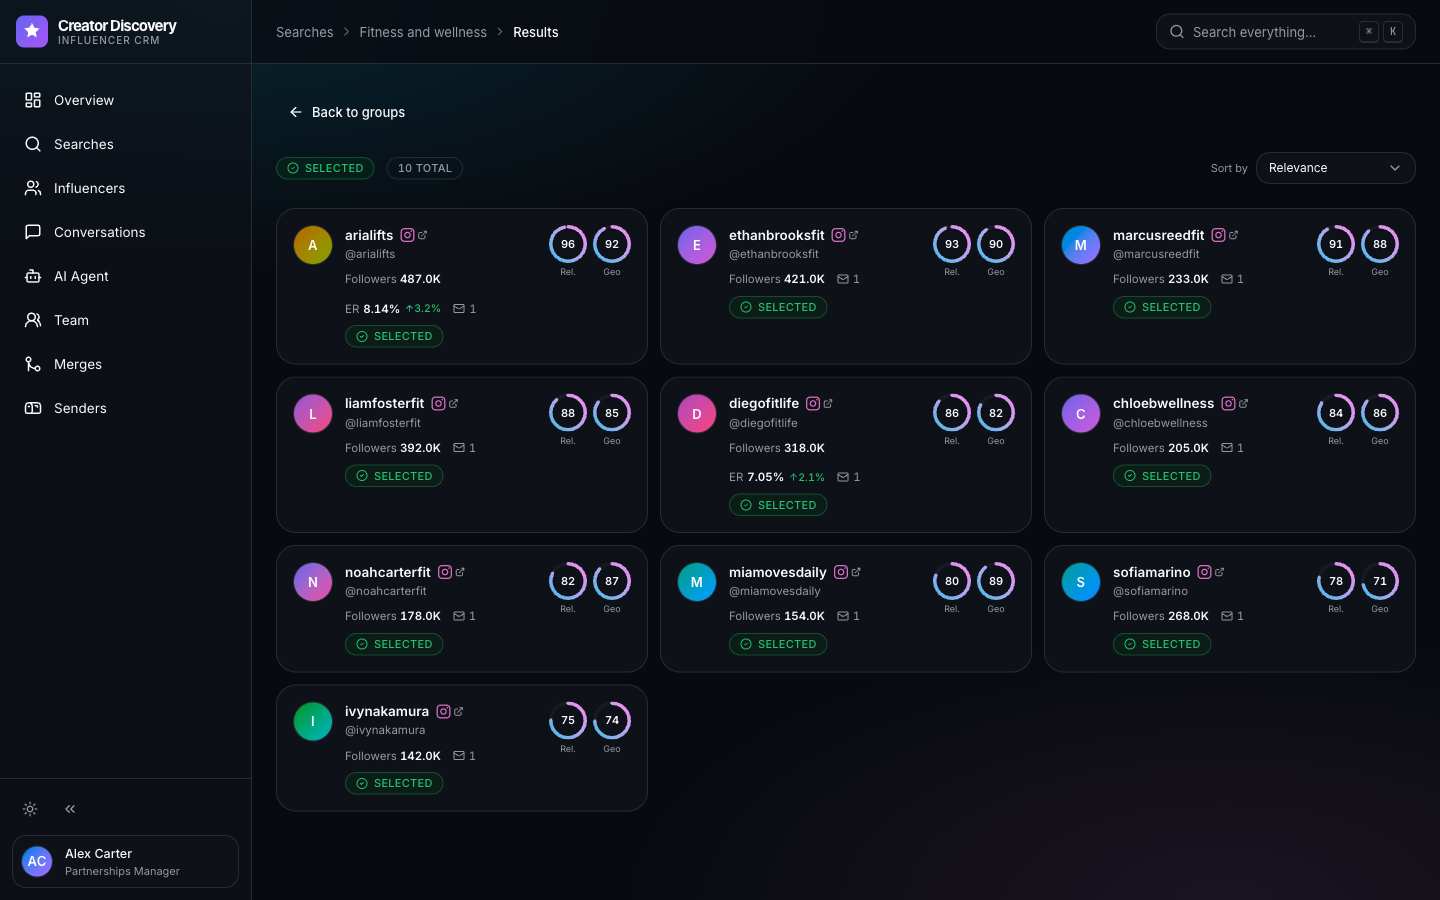The height and width of the screenshot is (900, 1440).
Task: Open diegofitlife external link icon
Action: (828, 404)
